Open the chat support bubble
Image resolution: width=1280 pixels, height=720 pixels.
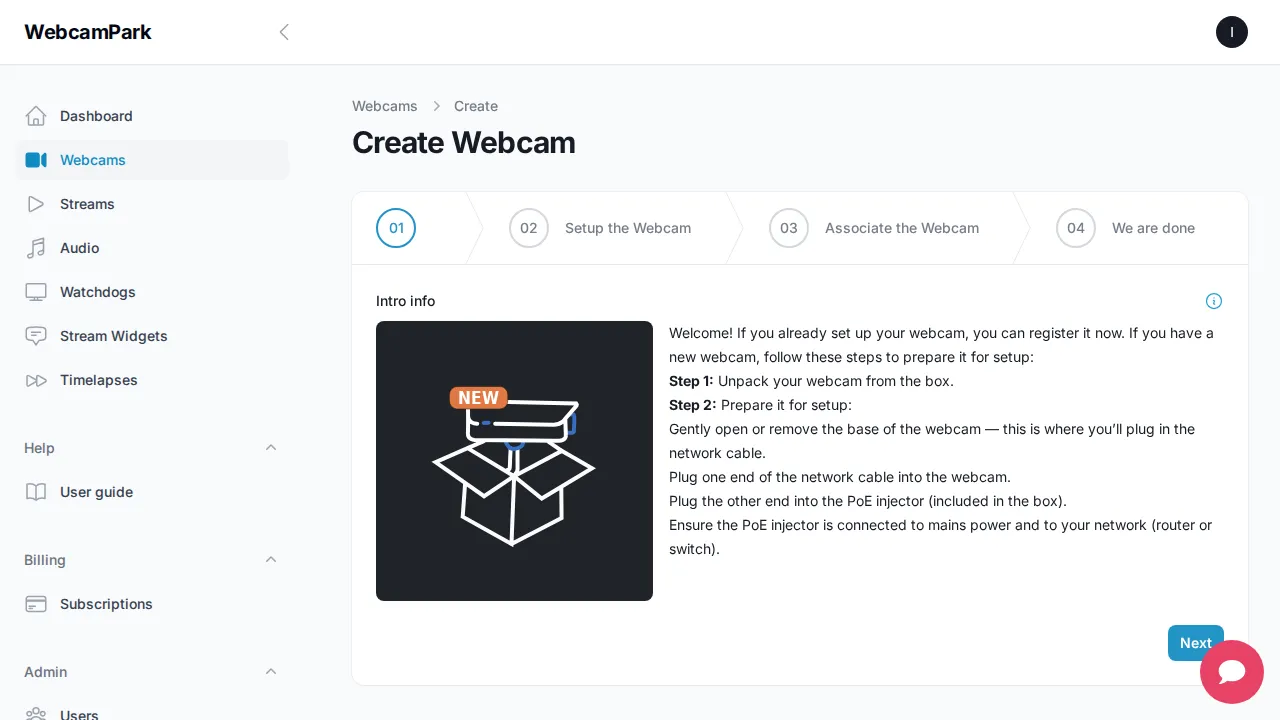pyautogui.click(x=1232, y=672)
